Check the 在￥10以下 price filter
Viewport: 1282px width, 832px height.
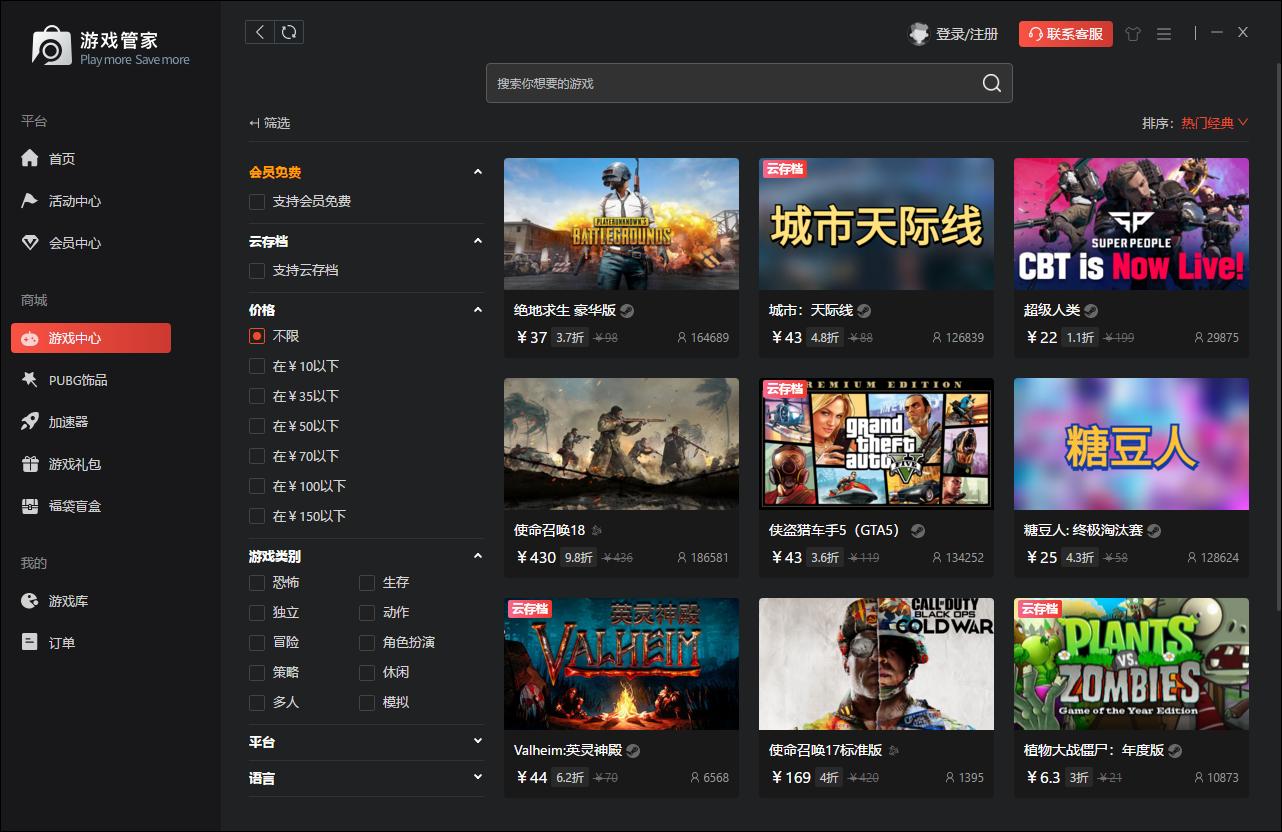point(257,366)
